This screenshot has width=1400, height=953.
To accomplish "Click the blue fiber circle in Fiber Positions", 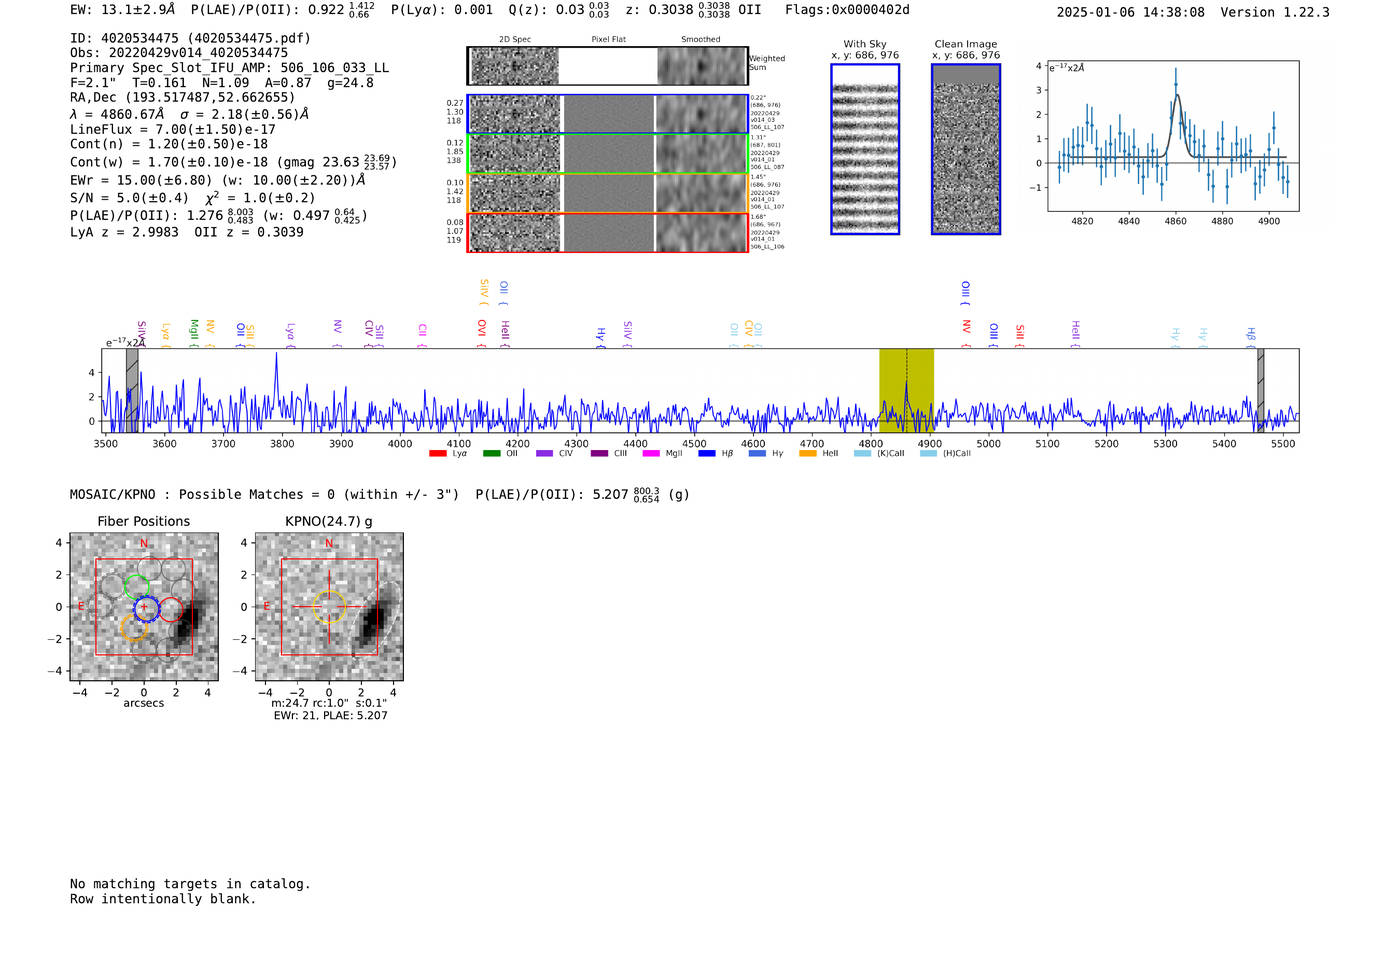I will [146, 608].
